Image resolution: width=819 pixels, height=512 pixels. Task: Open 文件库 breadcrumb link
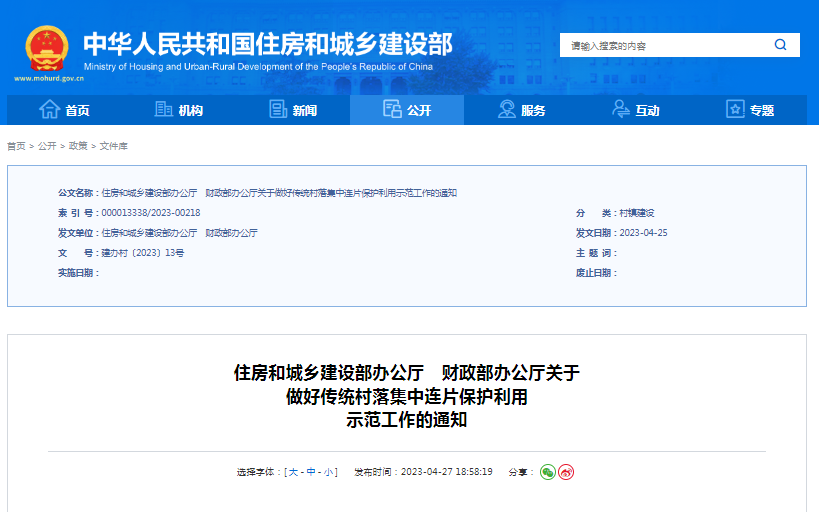pyautogui.click(x=114, y=146)
